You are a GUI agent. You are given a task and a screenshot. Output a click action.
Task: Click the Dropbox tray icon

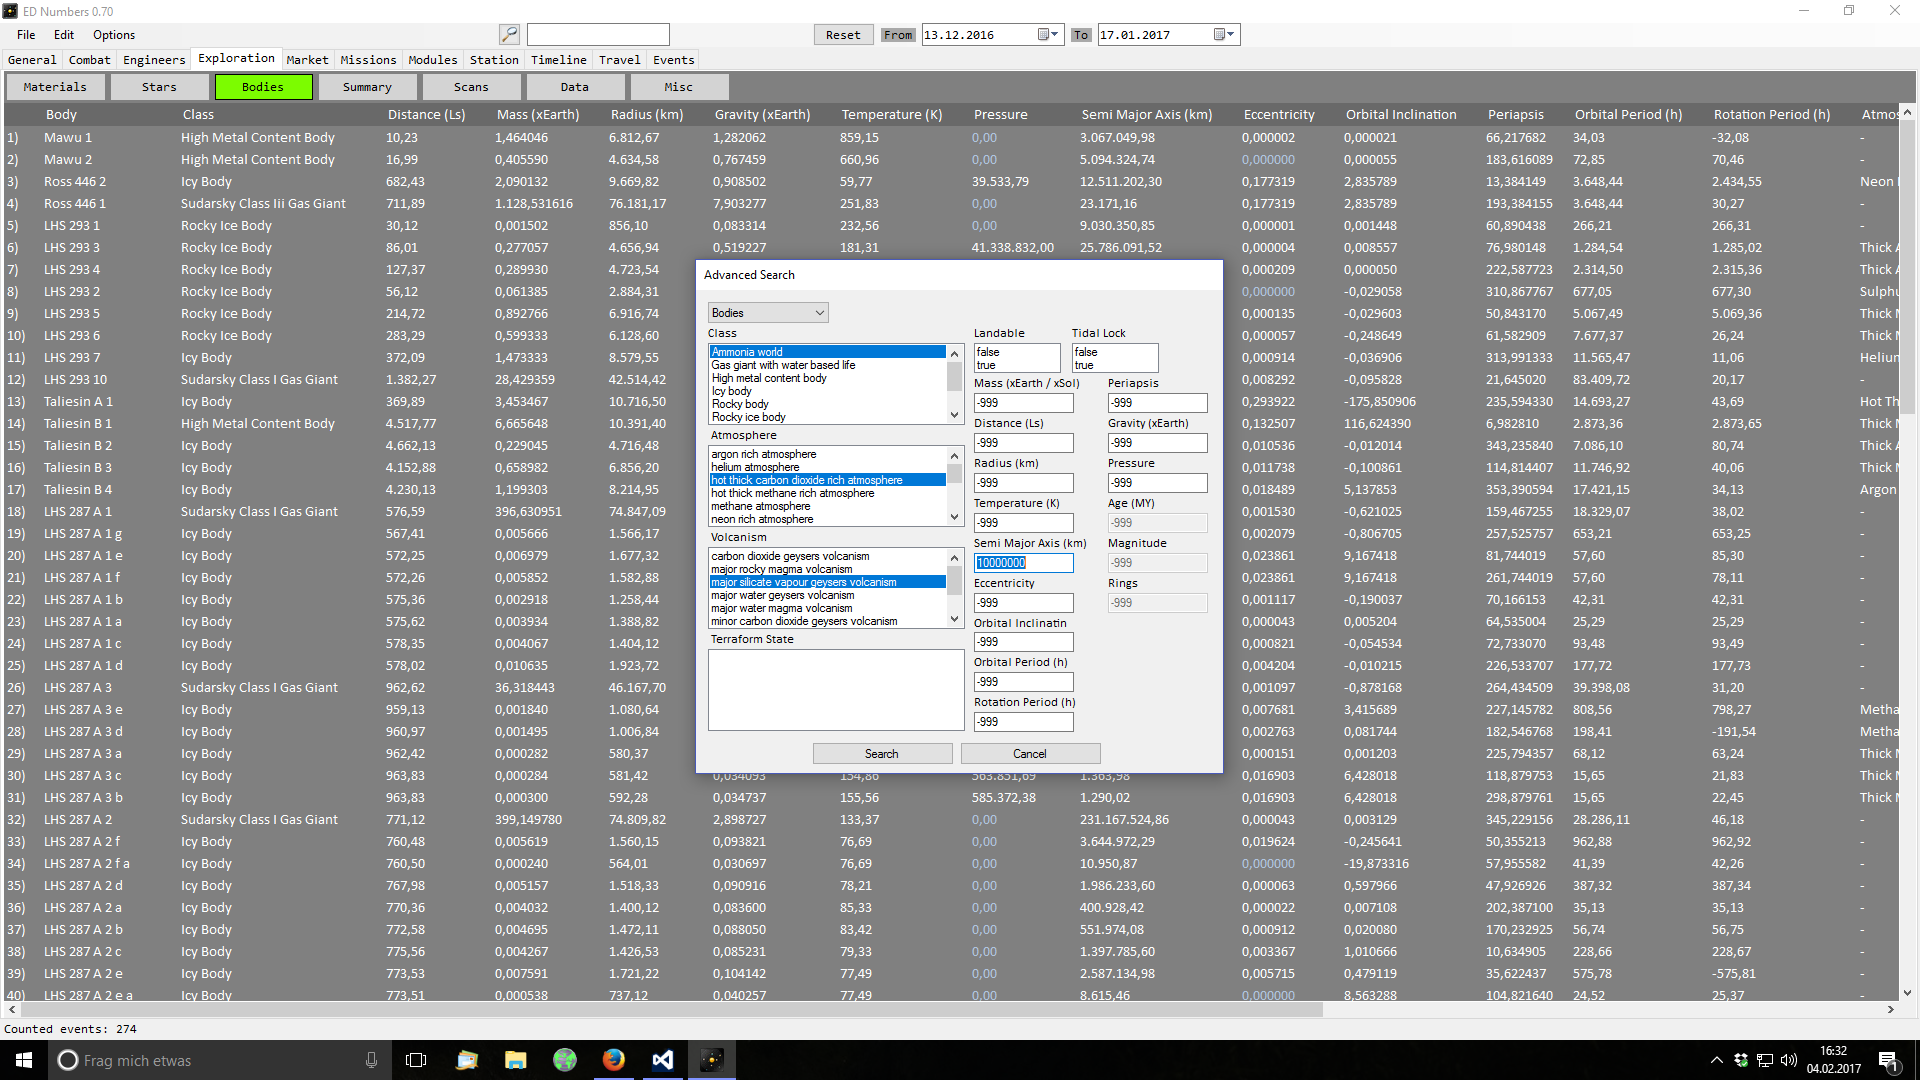(1741, 1060)
